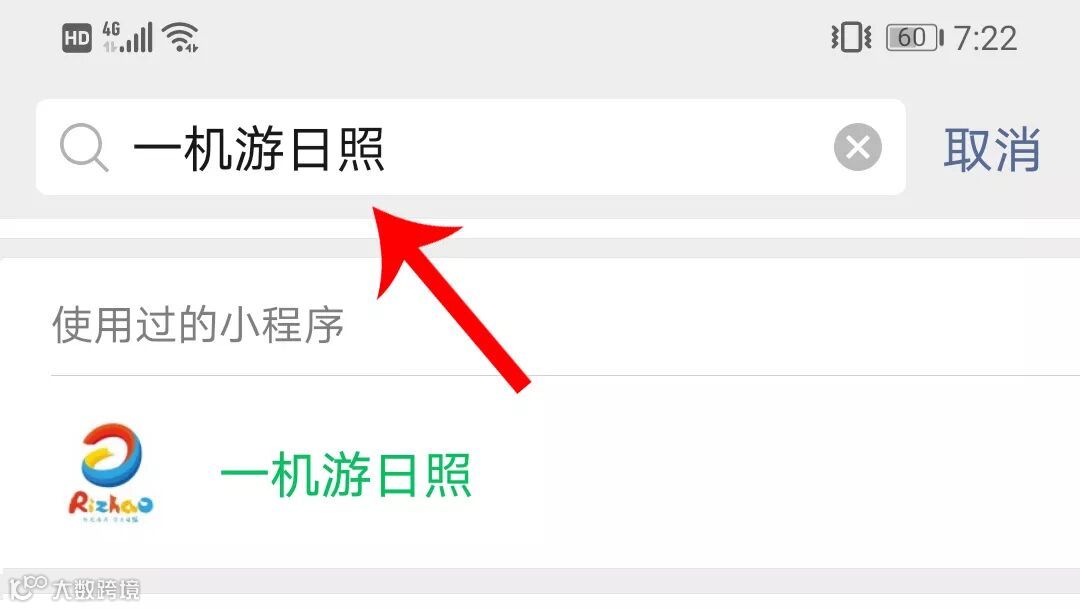Open the Rizhao mini program logo
The height and width of the screenshot is (609, 1080).
click(x=111, y=473)
